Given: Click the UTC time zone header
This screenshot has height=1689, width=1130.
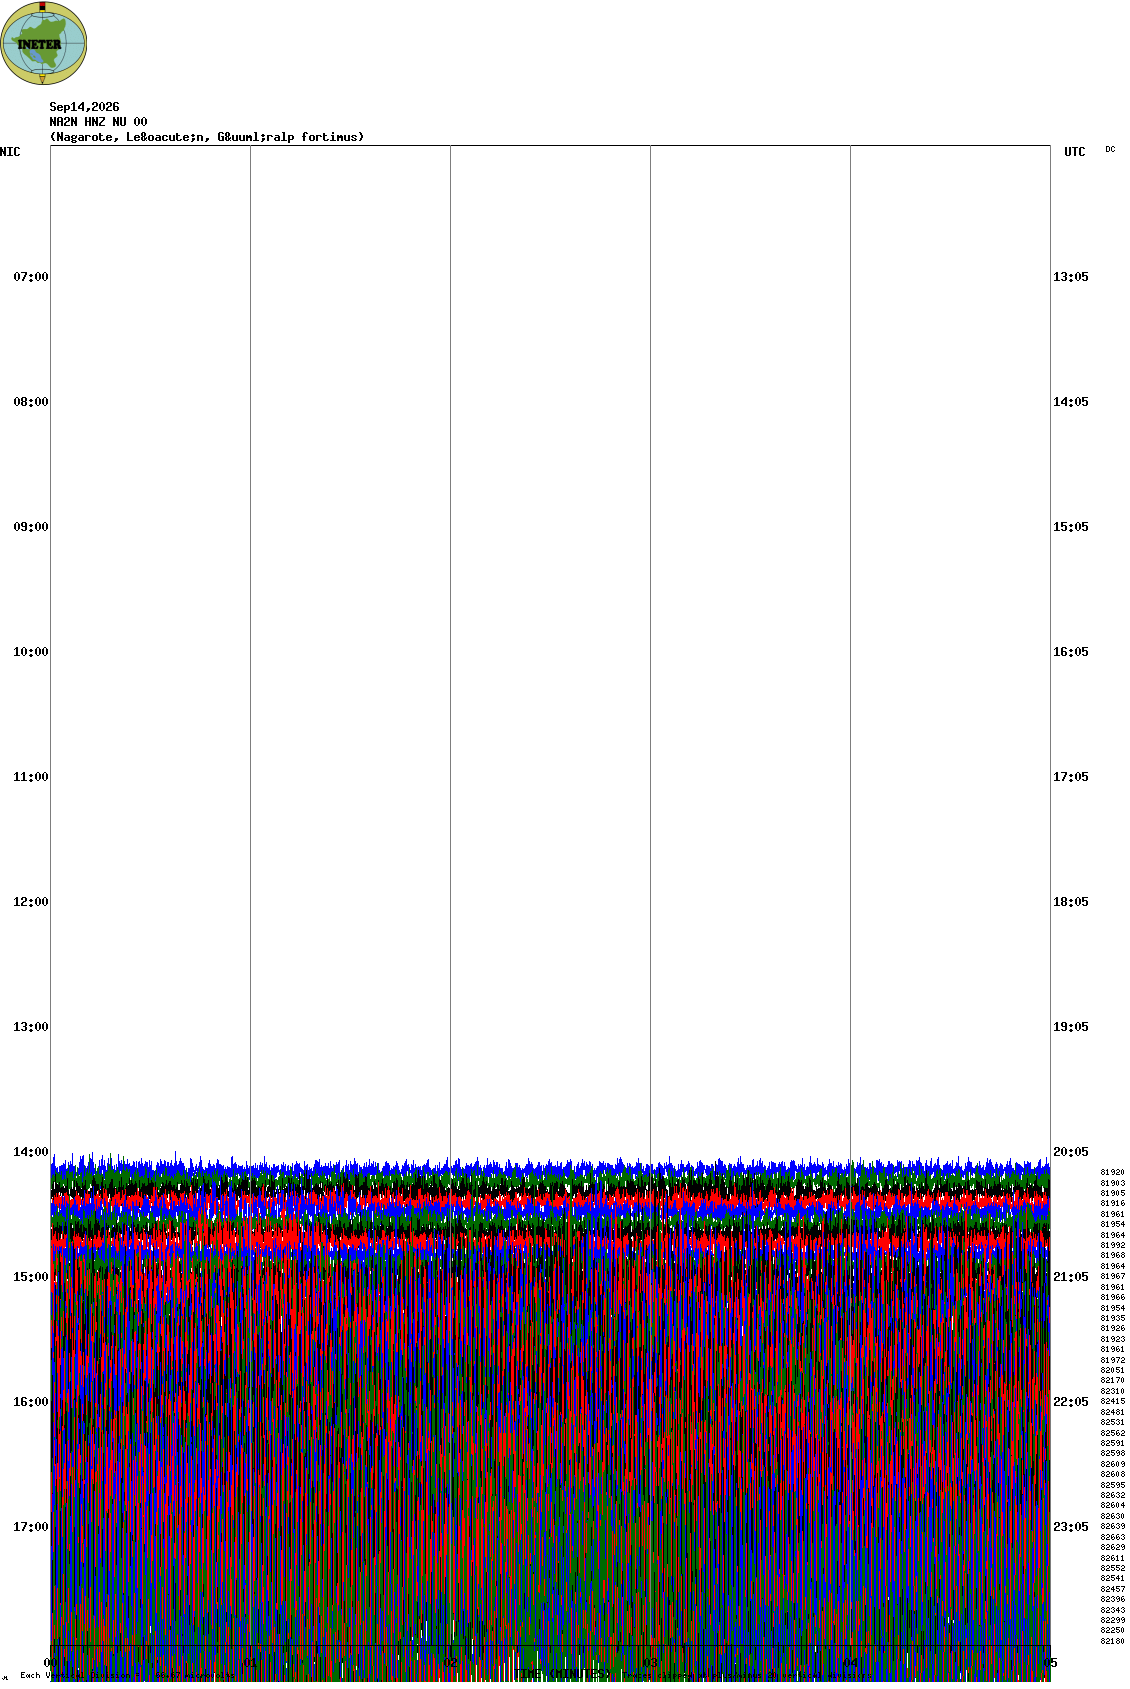Looking at the screenshot, I should coord(1075,152).
